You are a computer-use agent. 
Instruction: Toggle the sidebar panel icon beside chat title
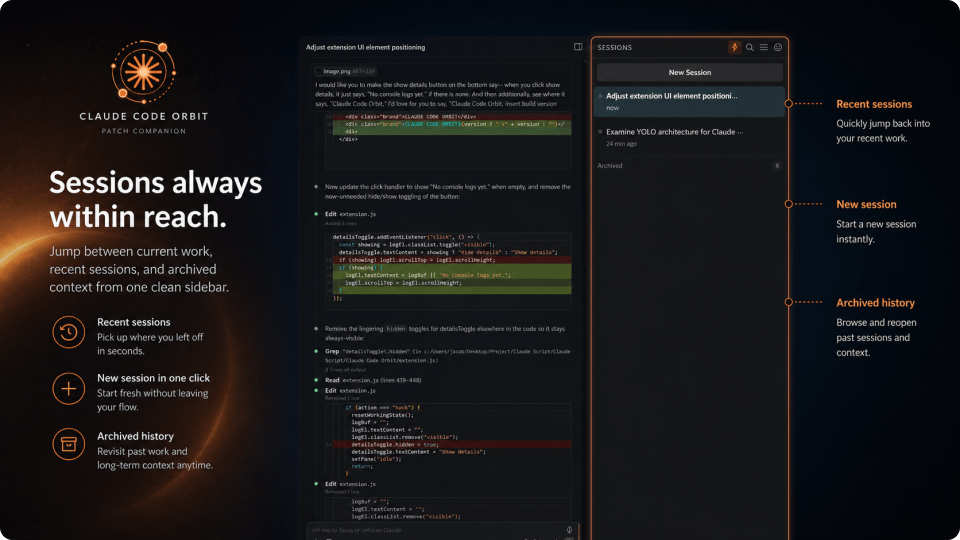click(578, 47)
